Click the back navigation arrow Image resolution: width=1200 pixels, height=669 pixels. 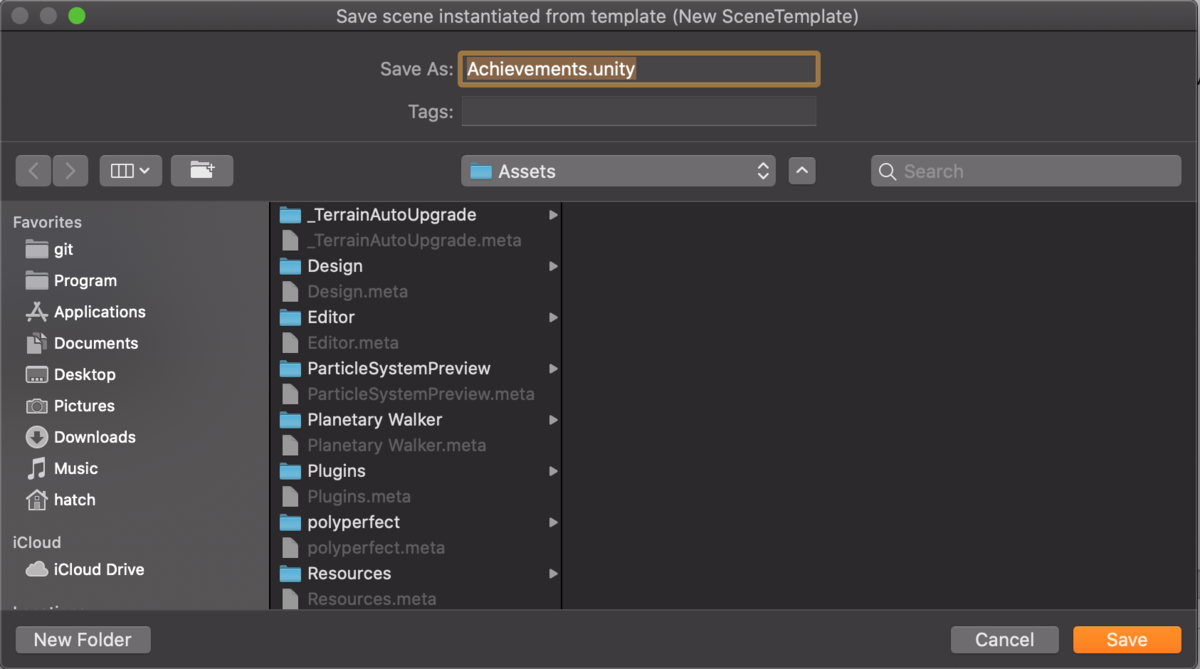33,170
